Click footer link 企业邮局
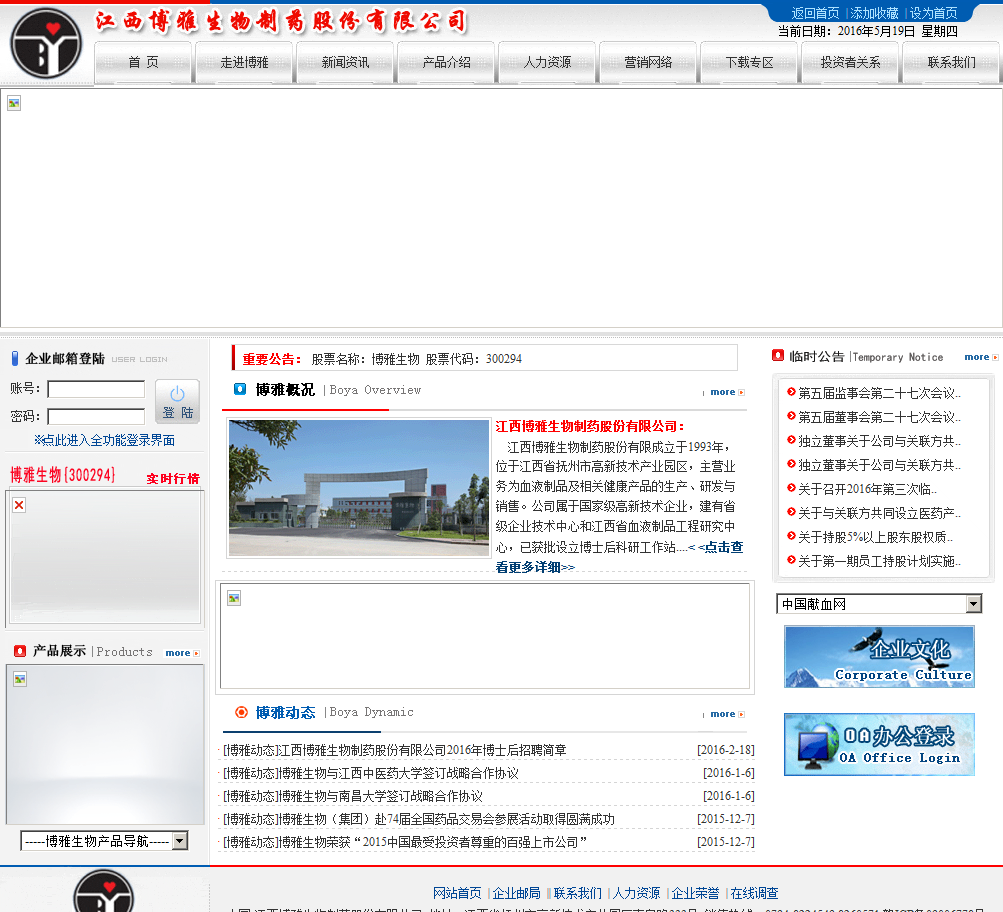Image resolution: width=1003 pixels, height=912 pixels. pos(516,893)
